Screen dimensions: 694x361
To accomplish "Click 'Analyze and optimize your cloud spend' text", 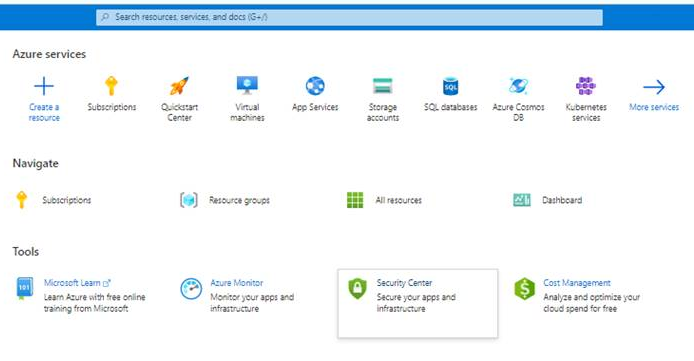I will pos(591,303).
